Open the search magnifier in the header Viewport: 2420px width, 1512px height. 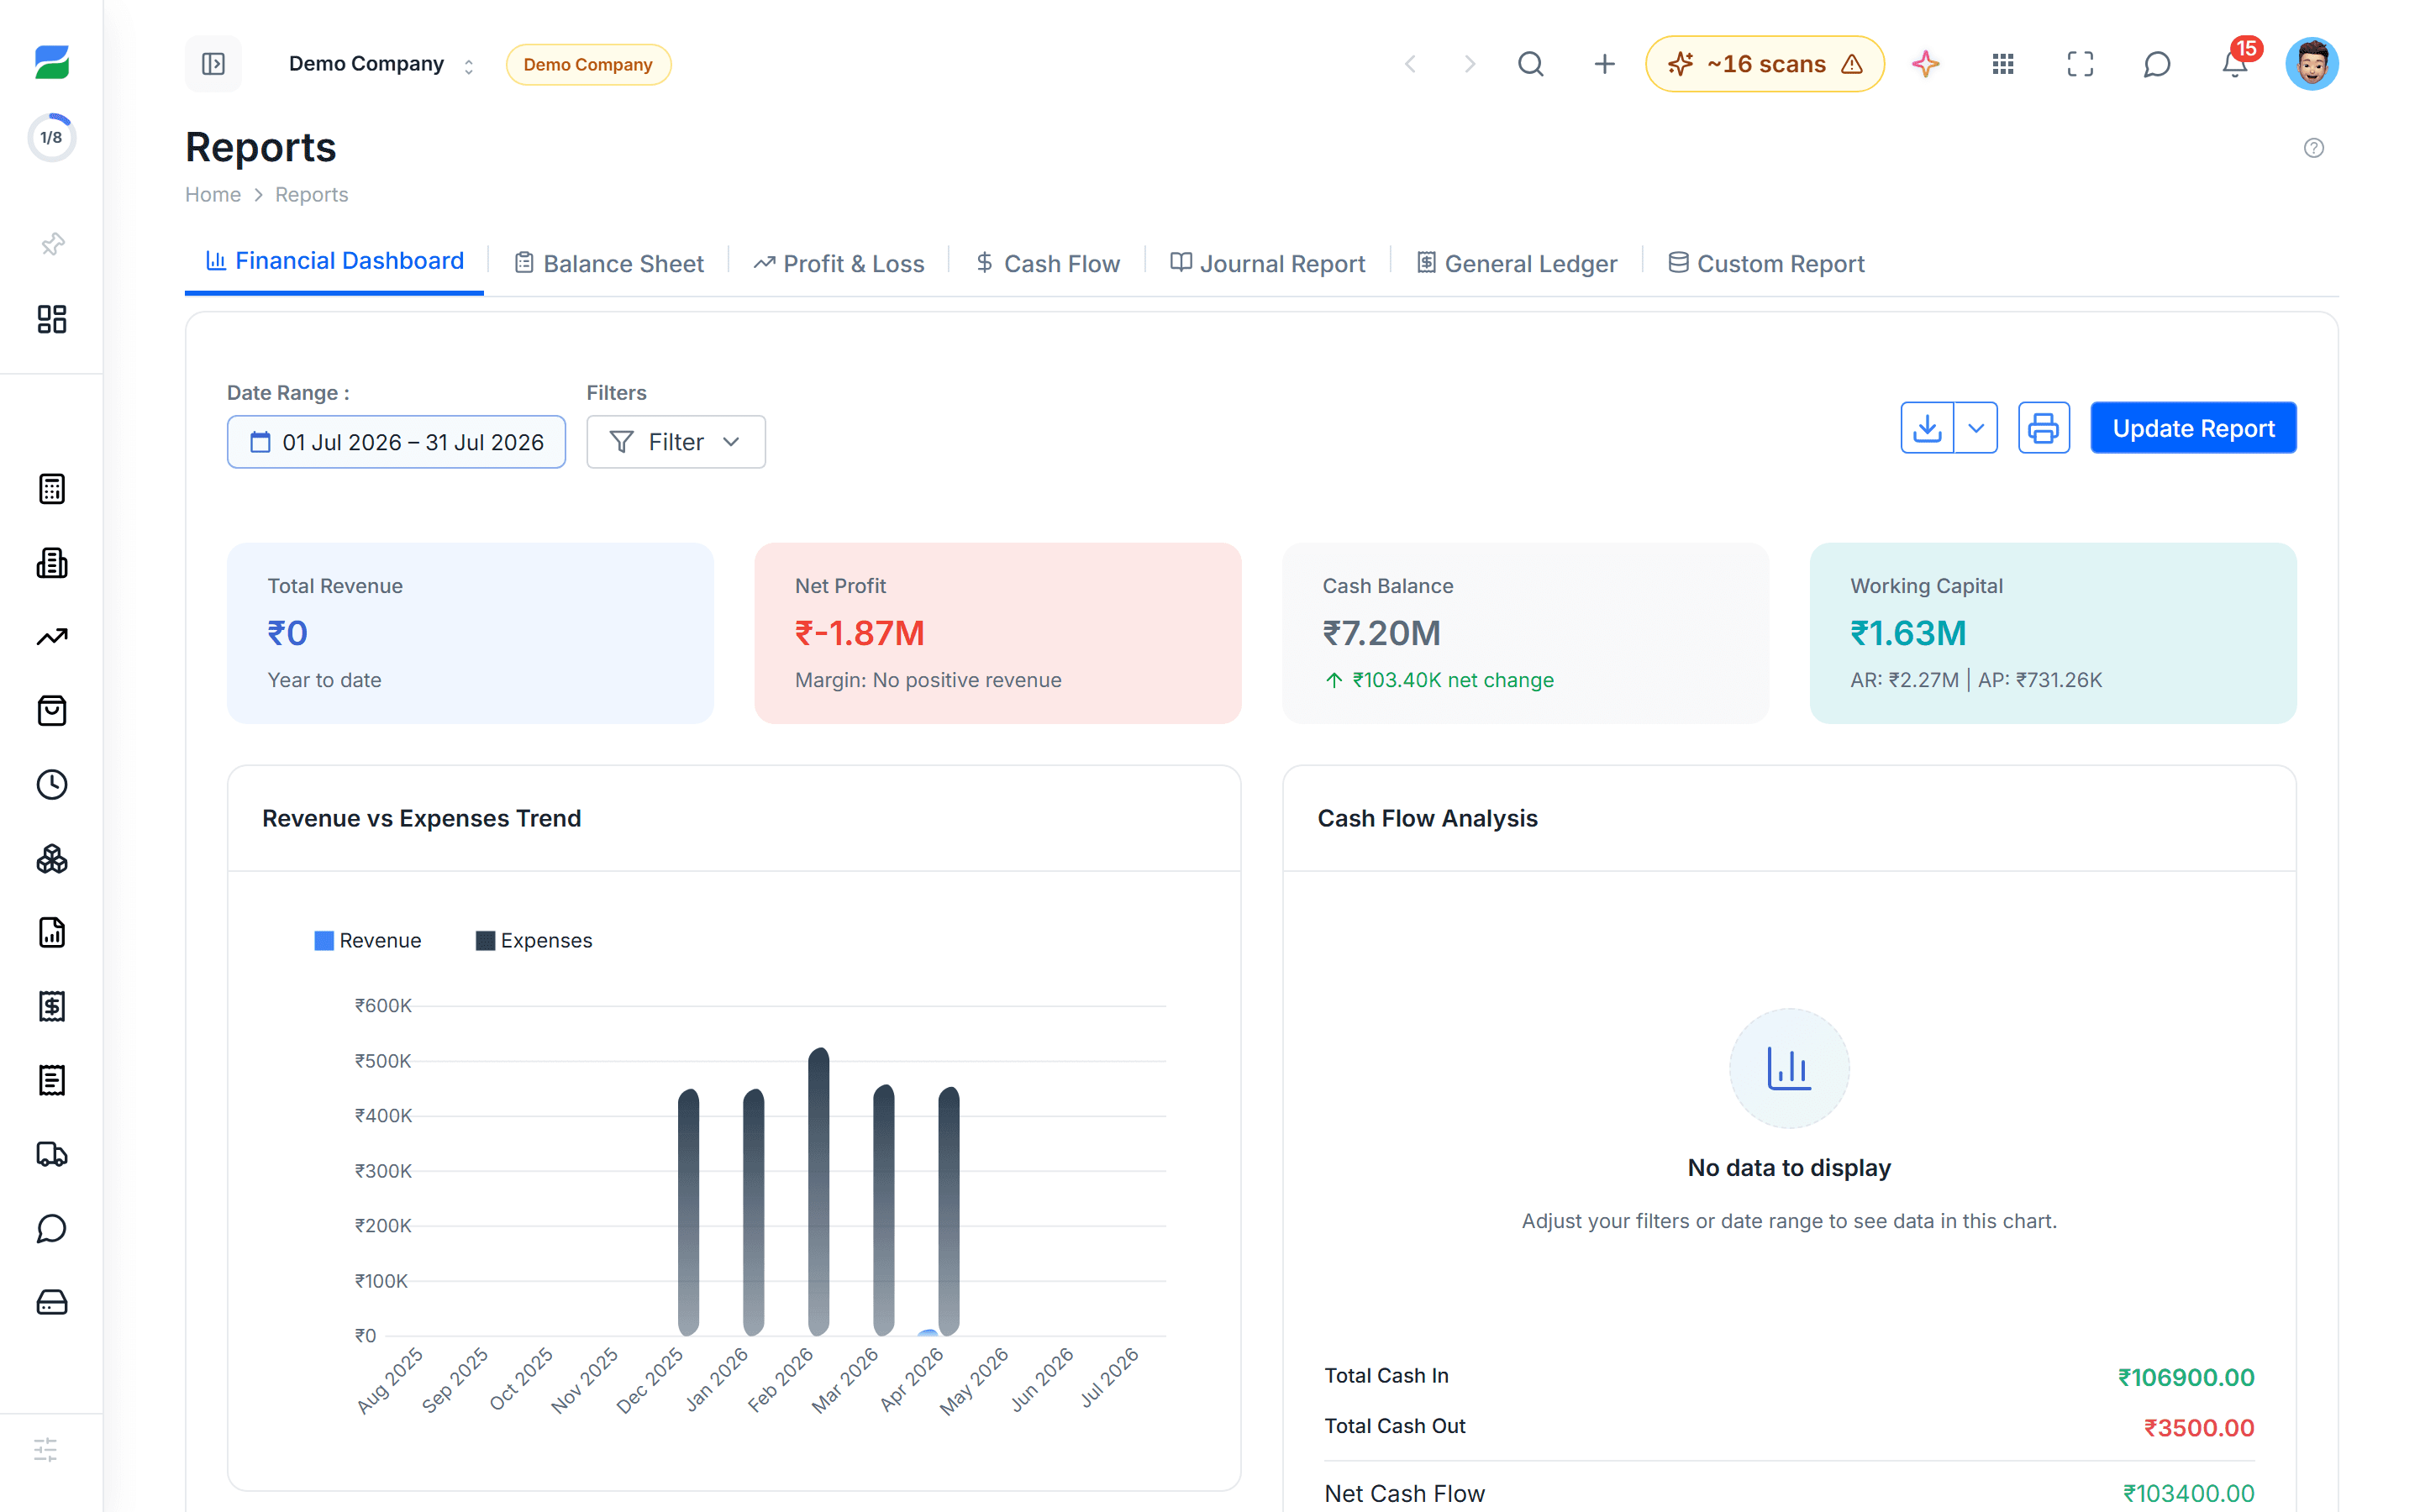pos(1531,64)
